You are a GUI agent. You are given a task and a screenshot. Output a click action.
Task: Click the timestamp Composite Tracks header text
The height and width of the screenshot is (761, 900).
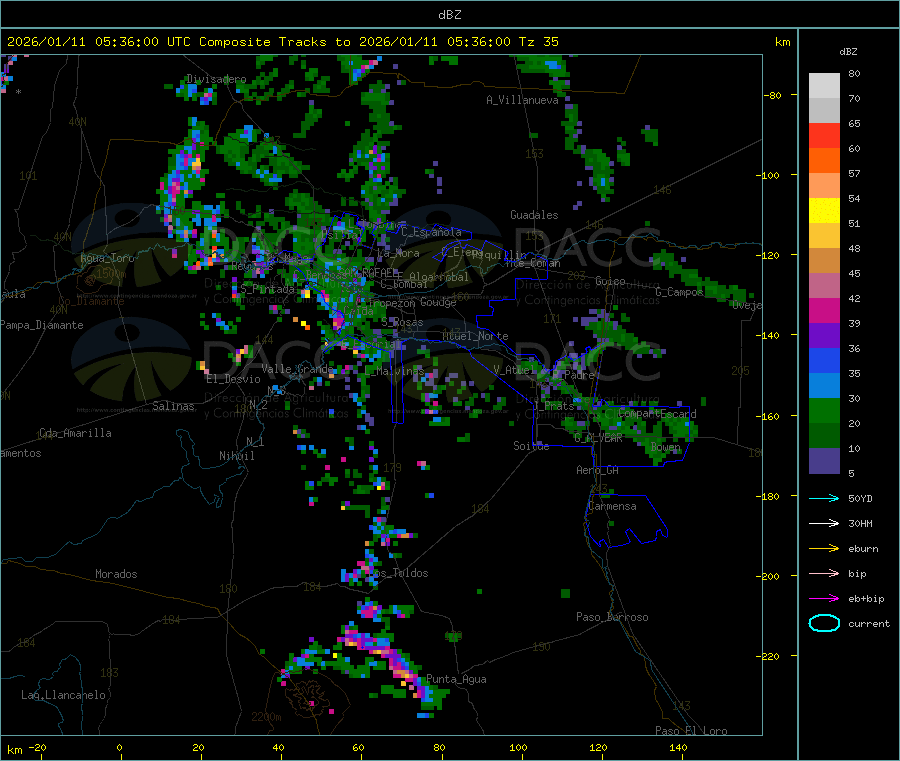[x=282, y=42]
